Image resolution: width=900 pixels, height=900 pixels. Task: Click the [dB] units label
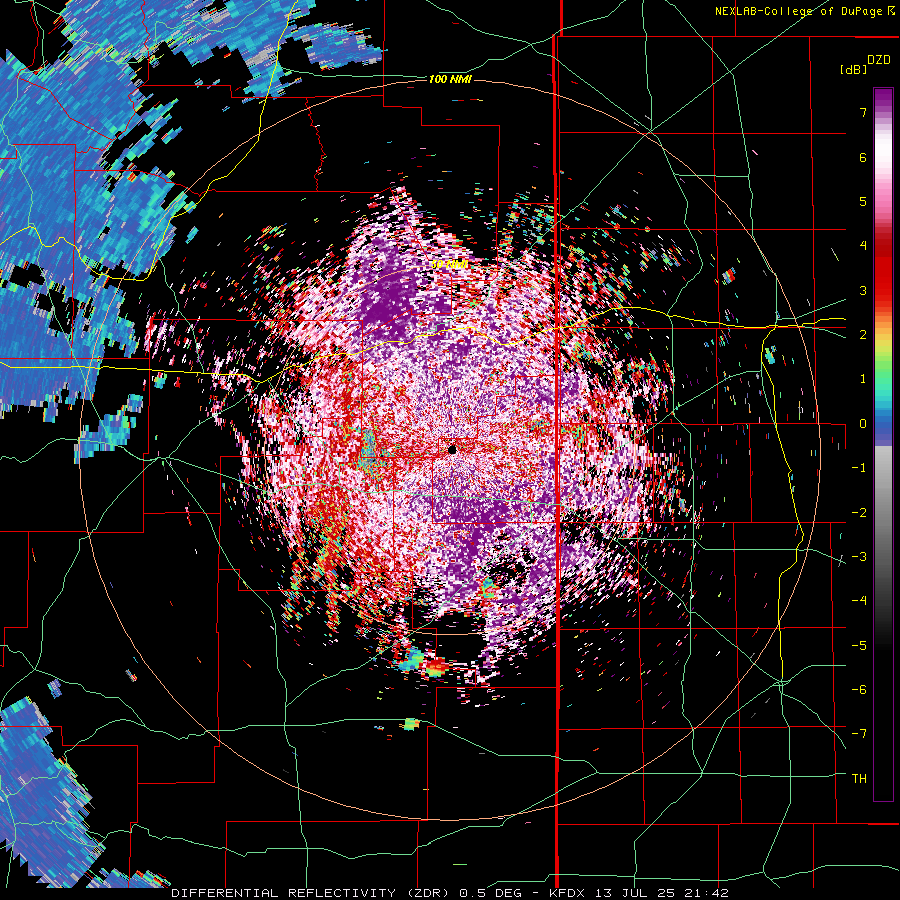(x=853, y=69)
